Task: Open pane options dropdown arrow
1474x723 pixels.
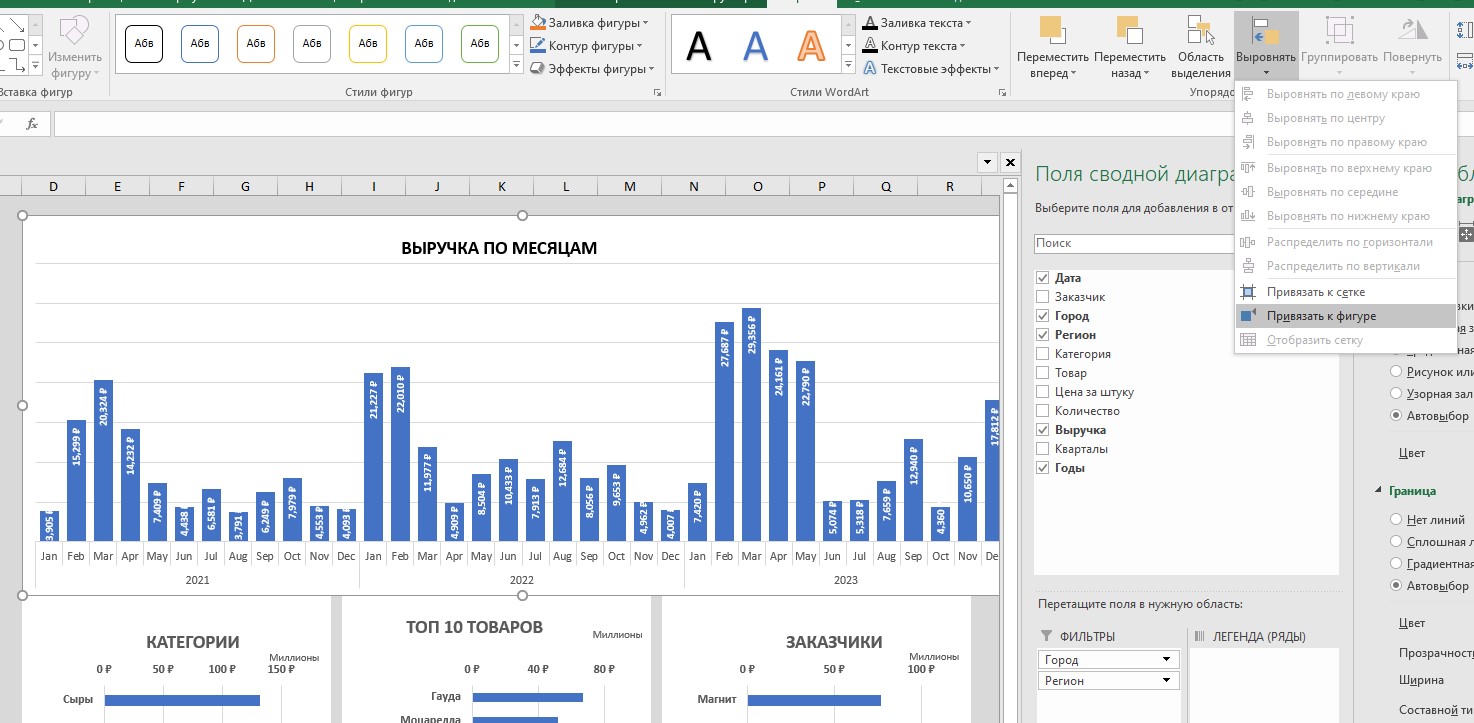Action: (x=987, y=162)
